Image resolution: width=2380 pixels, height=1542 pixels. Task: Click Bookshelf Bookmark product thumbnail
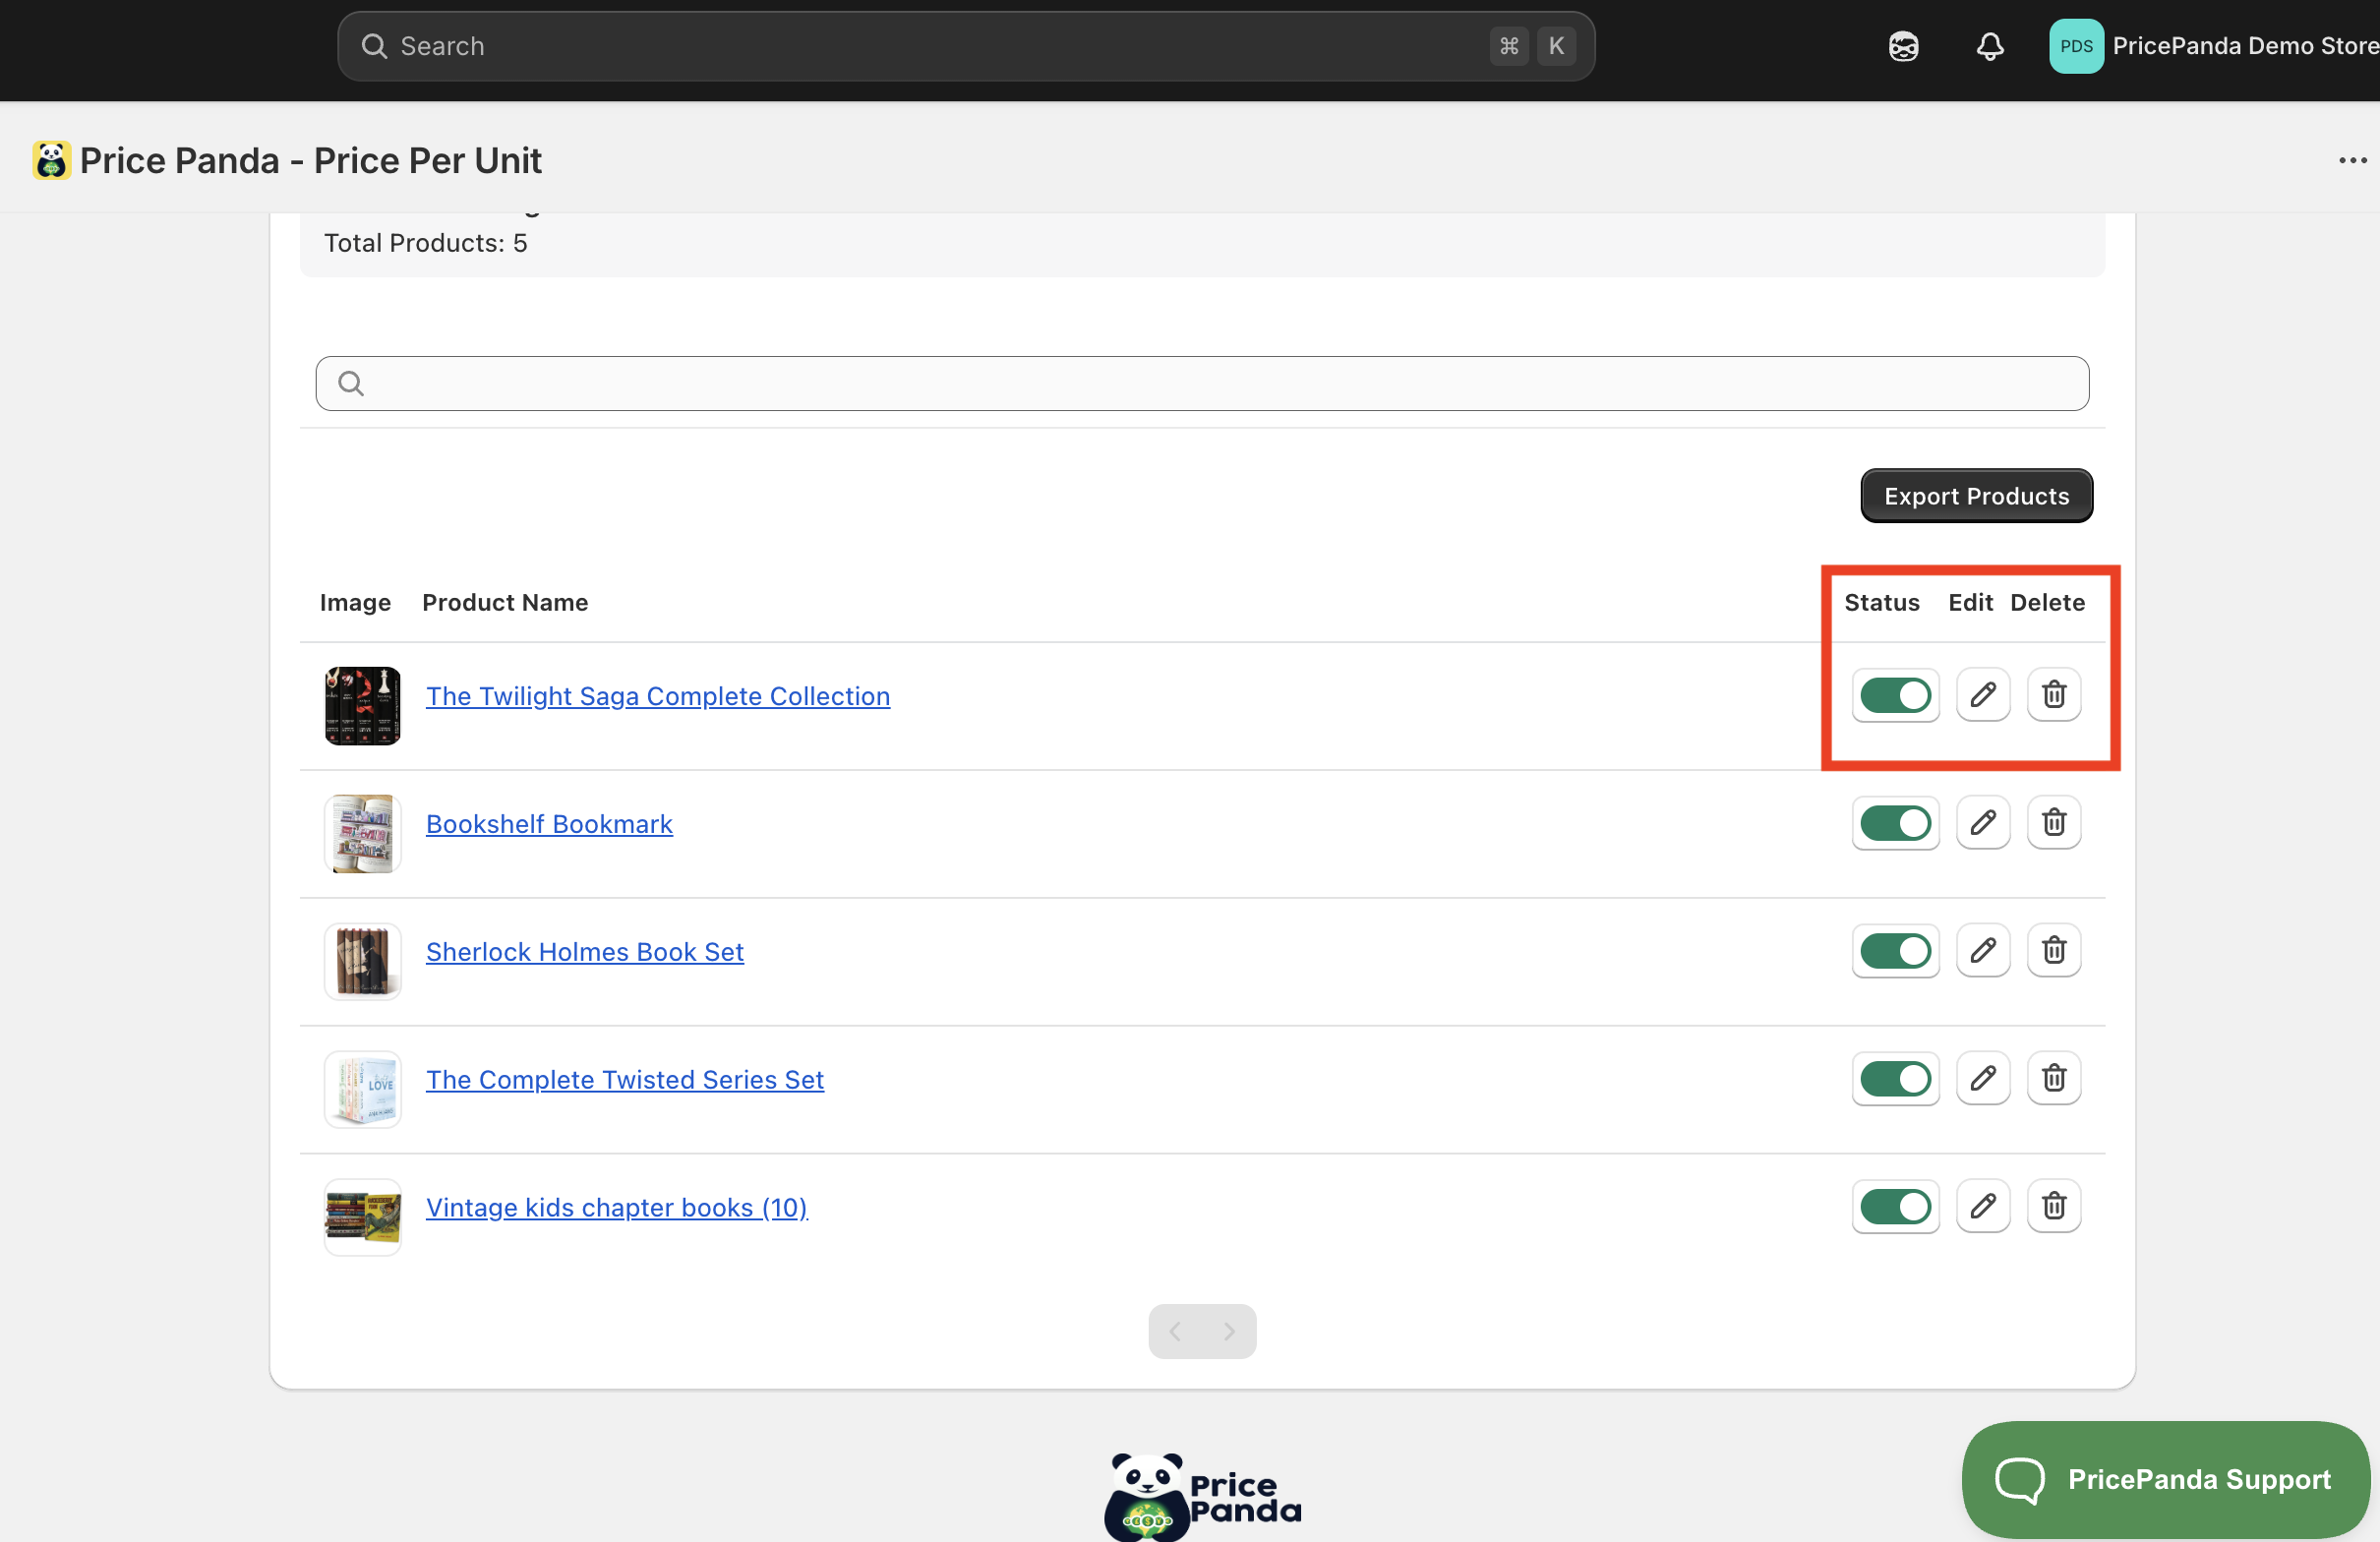pos(362,834)
